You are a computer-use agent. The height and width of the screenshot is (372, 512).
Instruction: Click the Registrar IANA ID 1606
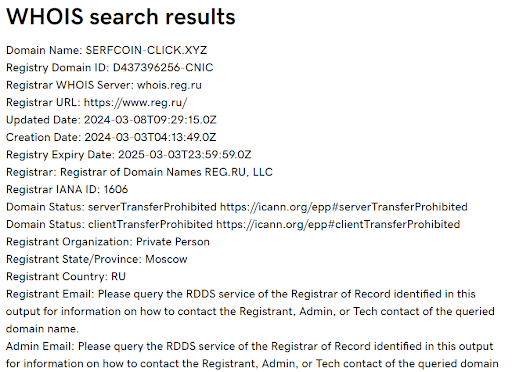[116, 190]
